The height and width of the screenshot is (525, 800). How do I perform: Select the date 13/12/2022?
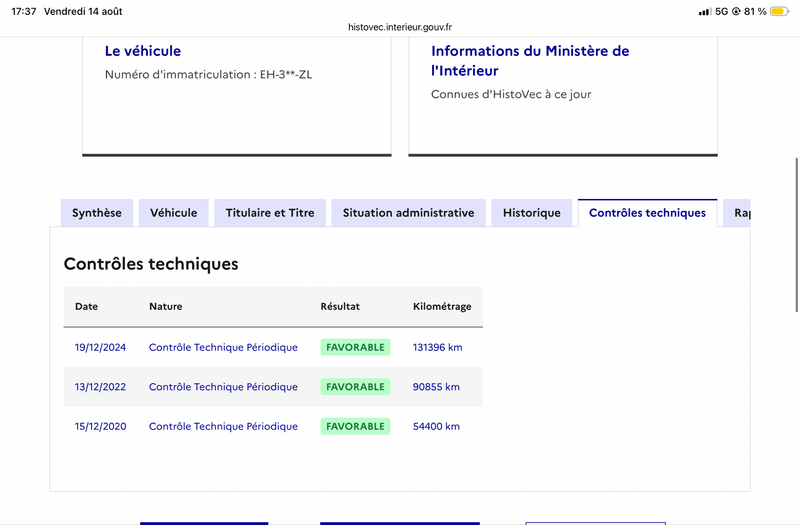[101, 387]
